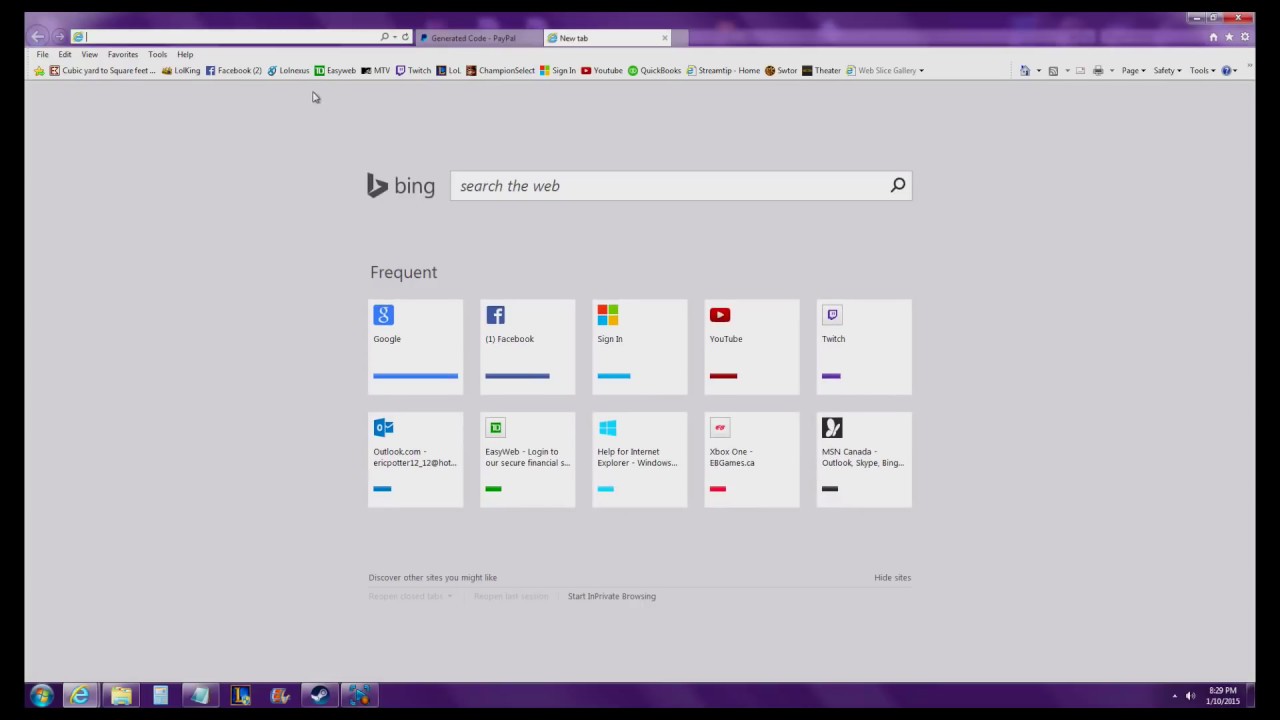Click the Windows Start orb
Screen dimensions: 1280x720
(41, 696)
